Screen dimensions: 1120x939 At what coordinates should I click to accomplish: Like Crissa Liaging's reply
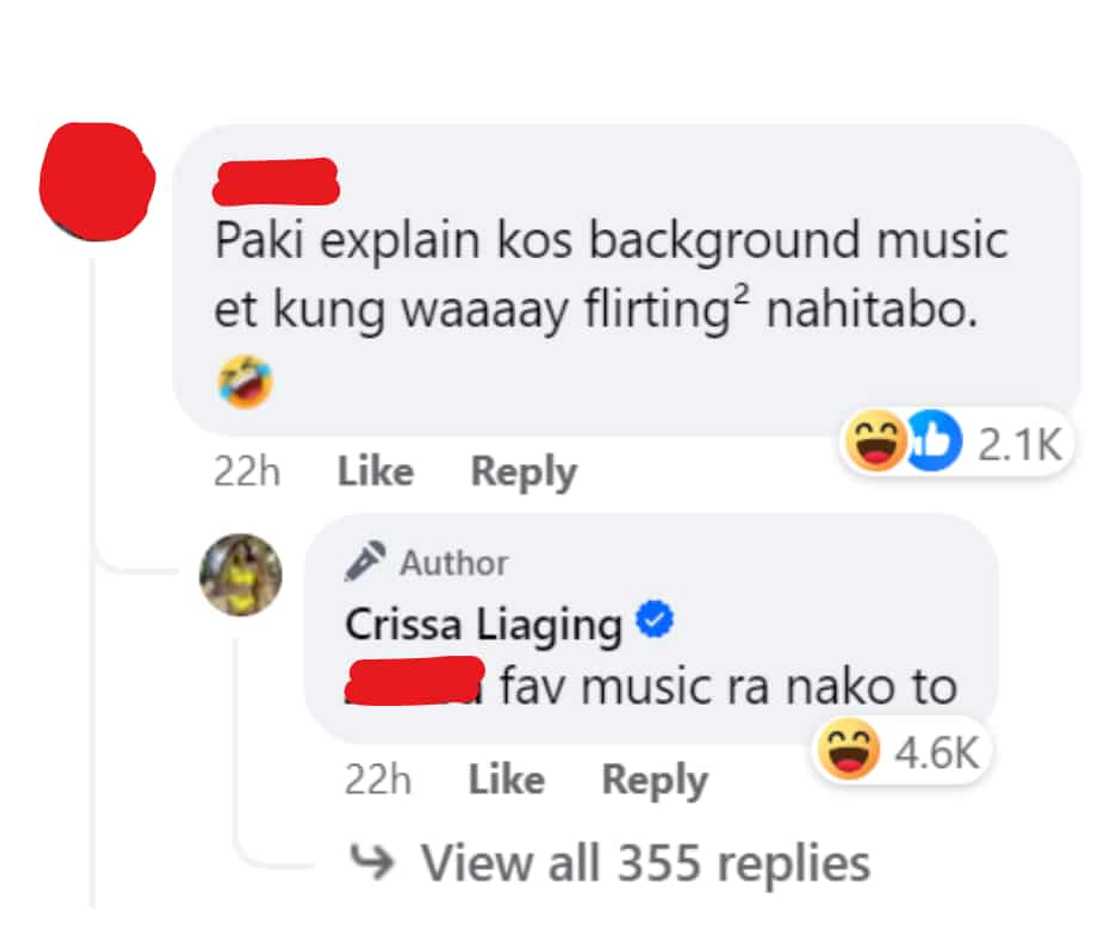(x=506, y=779)
